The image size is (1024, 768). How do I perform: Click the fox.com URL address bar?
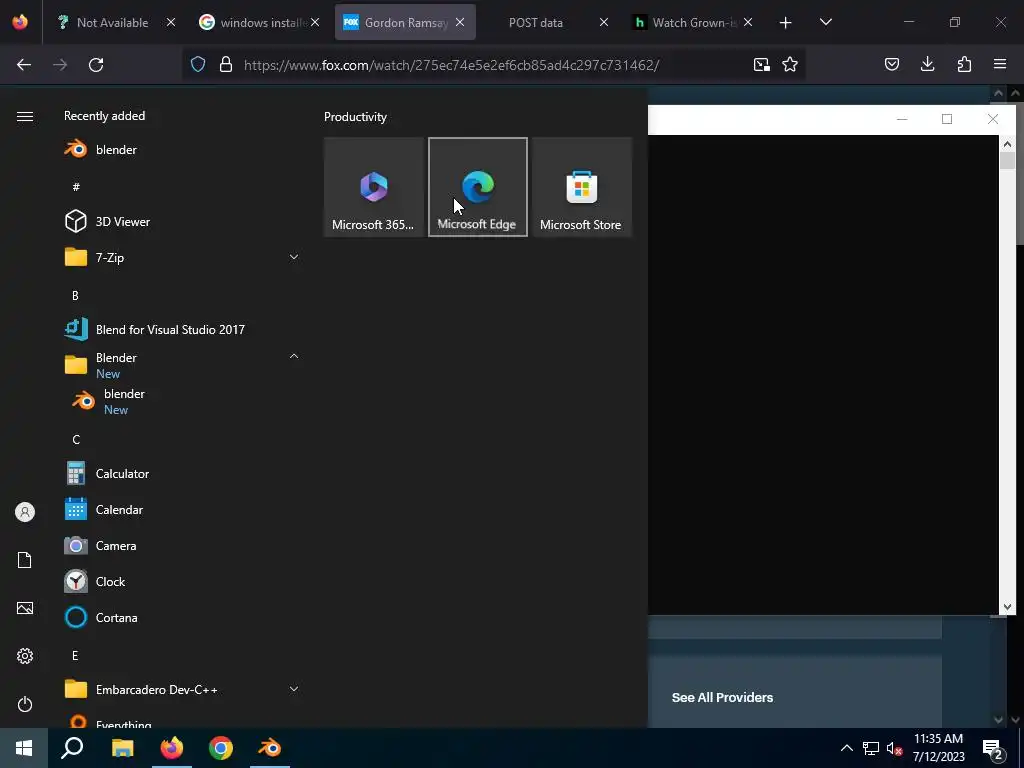(x=451, y=65)
